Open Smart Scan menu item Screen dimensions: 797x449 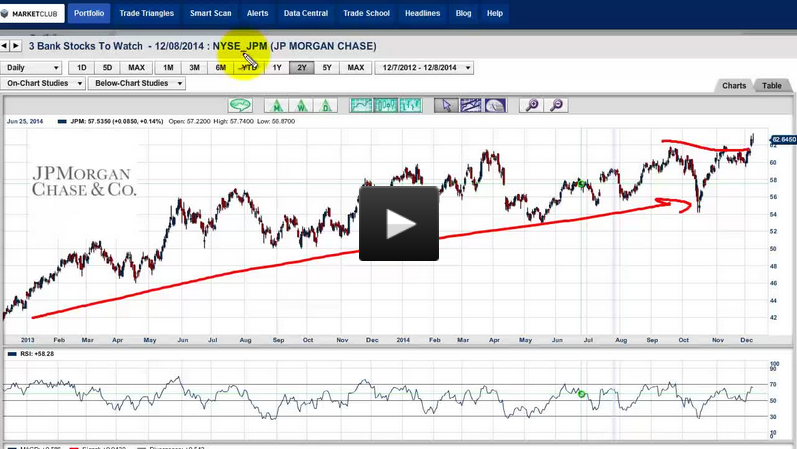point(210,13)
